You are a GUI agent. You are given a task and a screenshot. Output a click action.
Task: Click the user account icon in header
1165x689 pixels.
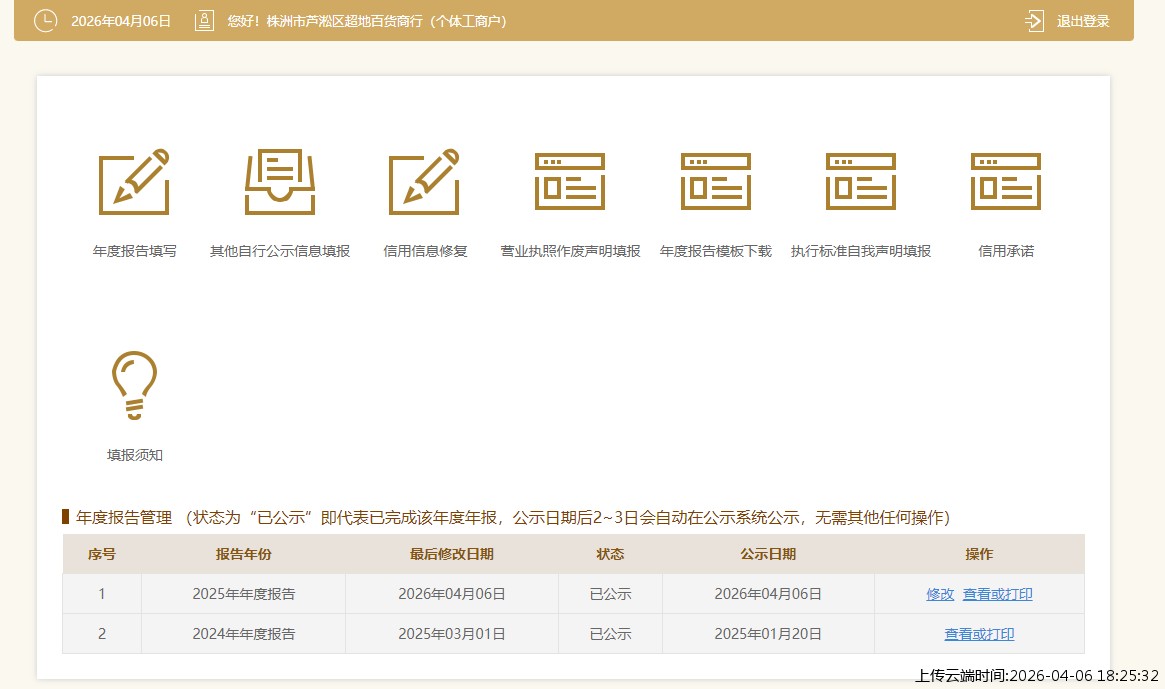[x=204, y=21]
